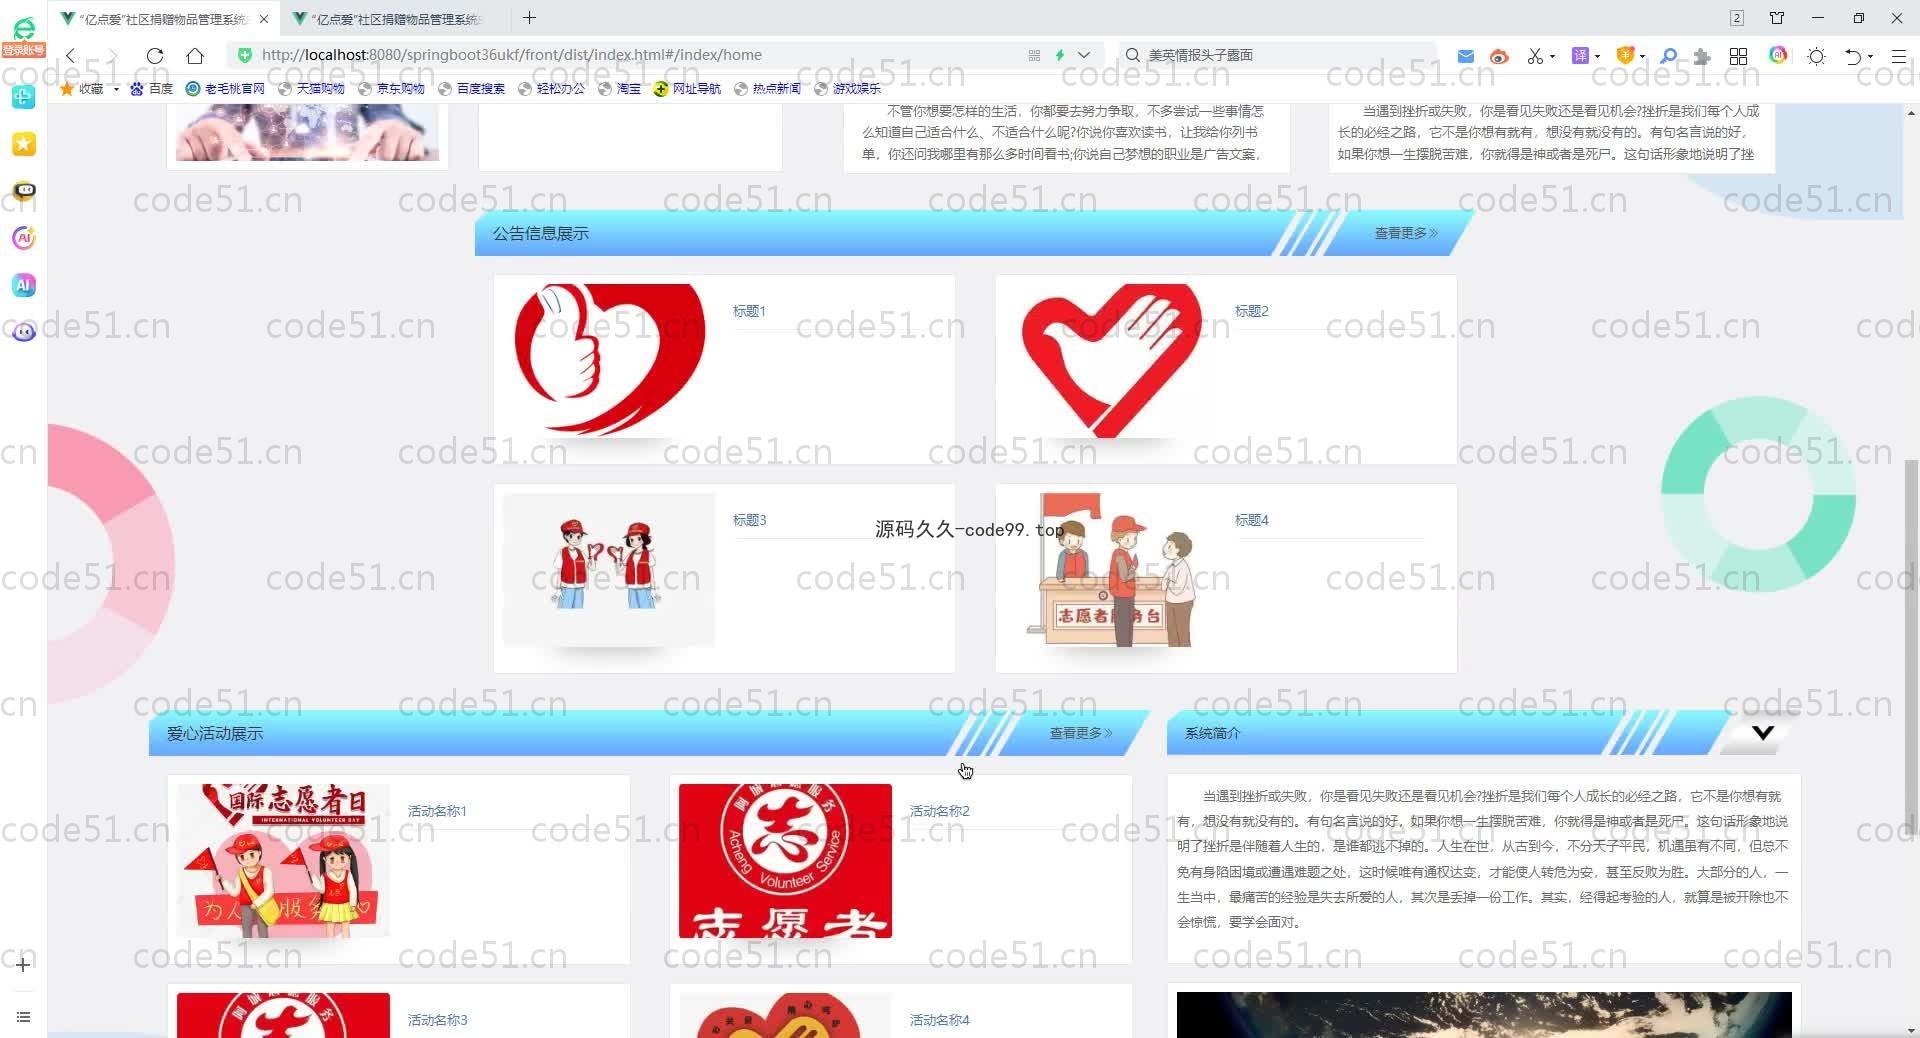Screen dimensions: 1920x1038
Task: Expand the address bar dropdown chevron
Action: (x=1084, y=55)
